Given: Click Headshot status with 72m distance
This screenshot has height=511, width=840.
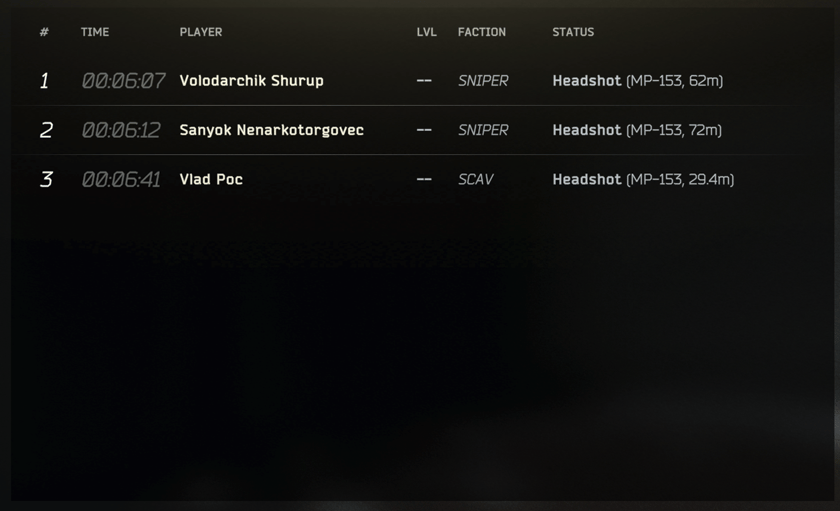Looking at the screenshot, I should click(x=637, y=130).
